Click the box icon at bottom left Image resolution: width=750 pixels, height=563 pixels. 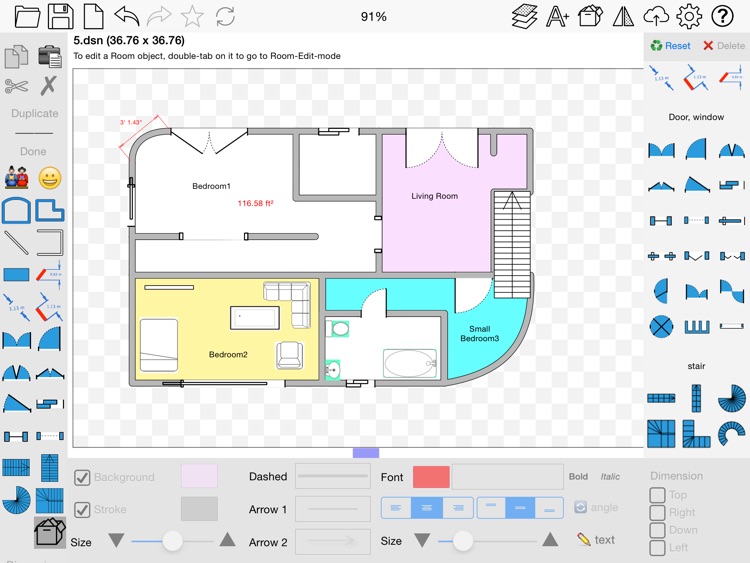[50, 532]
